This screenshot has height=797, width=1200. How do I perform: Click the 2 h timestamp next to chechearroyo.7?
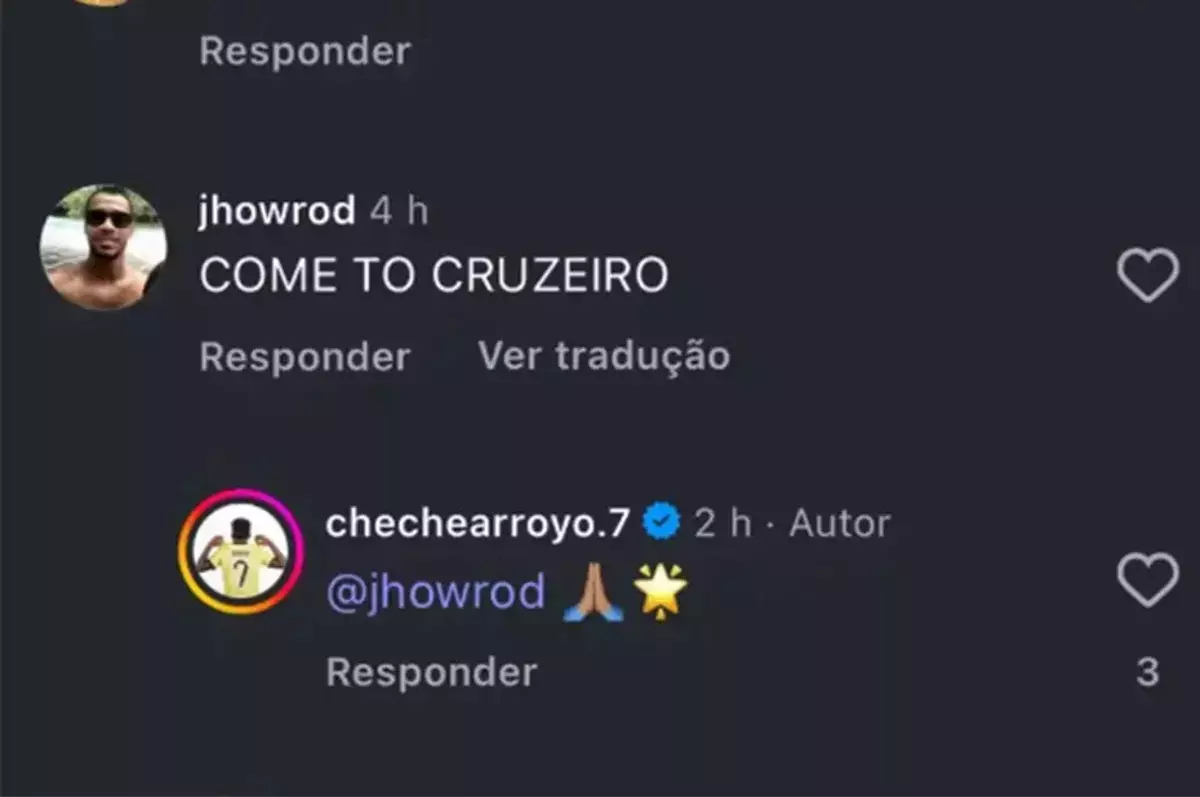tap(723, 523)
